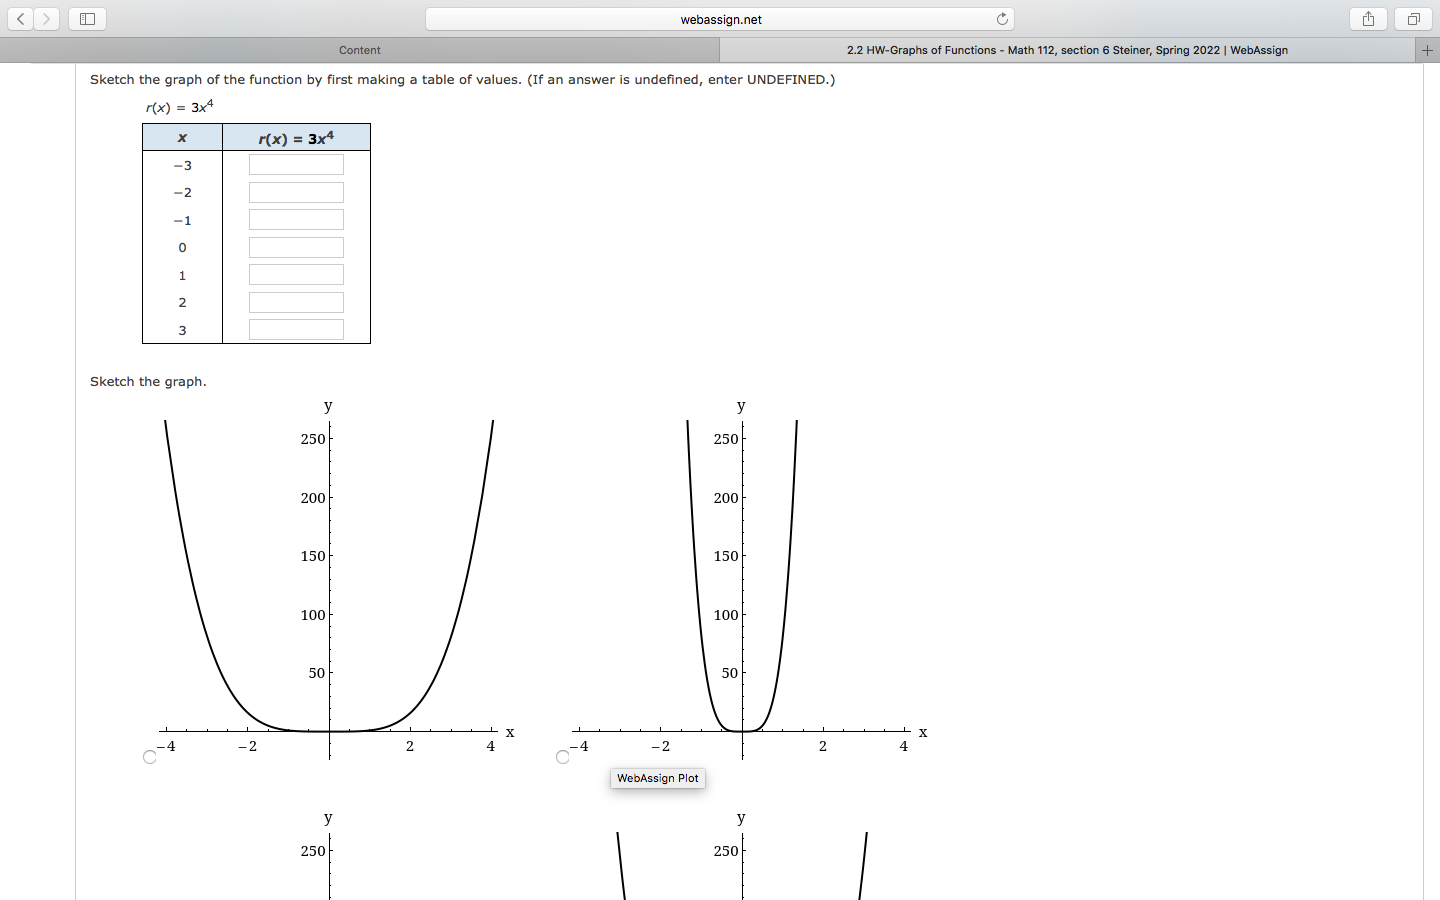This screenshot has width=1440, height=900.
Task: Click the r(x) input for x = −1
Action: (x=296, y=220)
